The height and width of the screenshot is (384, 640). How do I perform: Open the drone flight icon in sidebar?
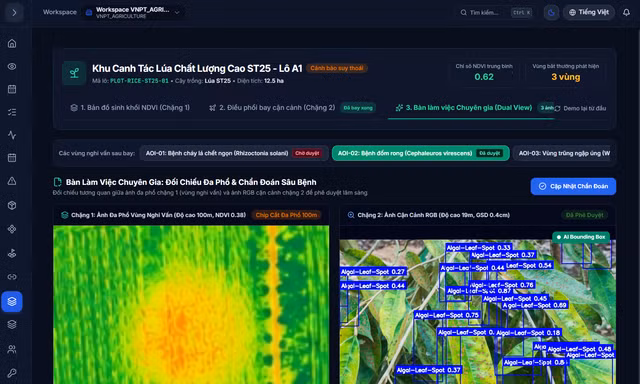tap(12, 253)
